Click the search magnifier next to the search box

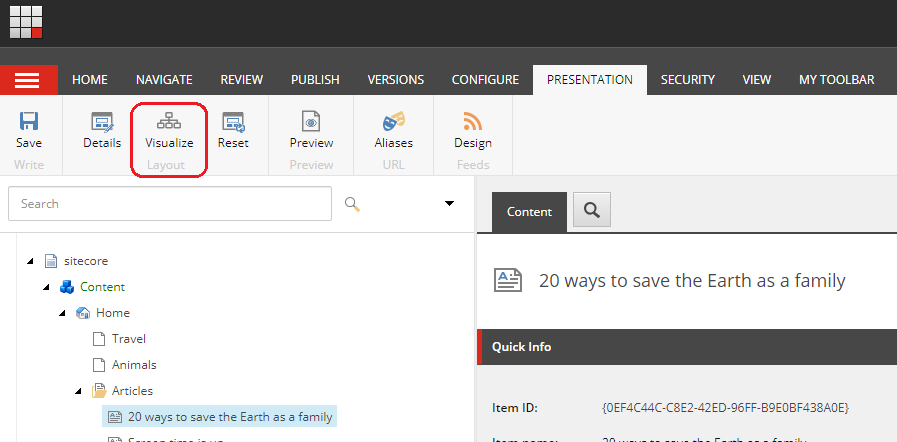click(x=352, y=204)
